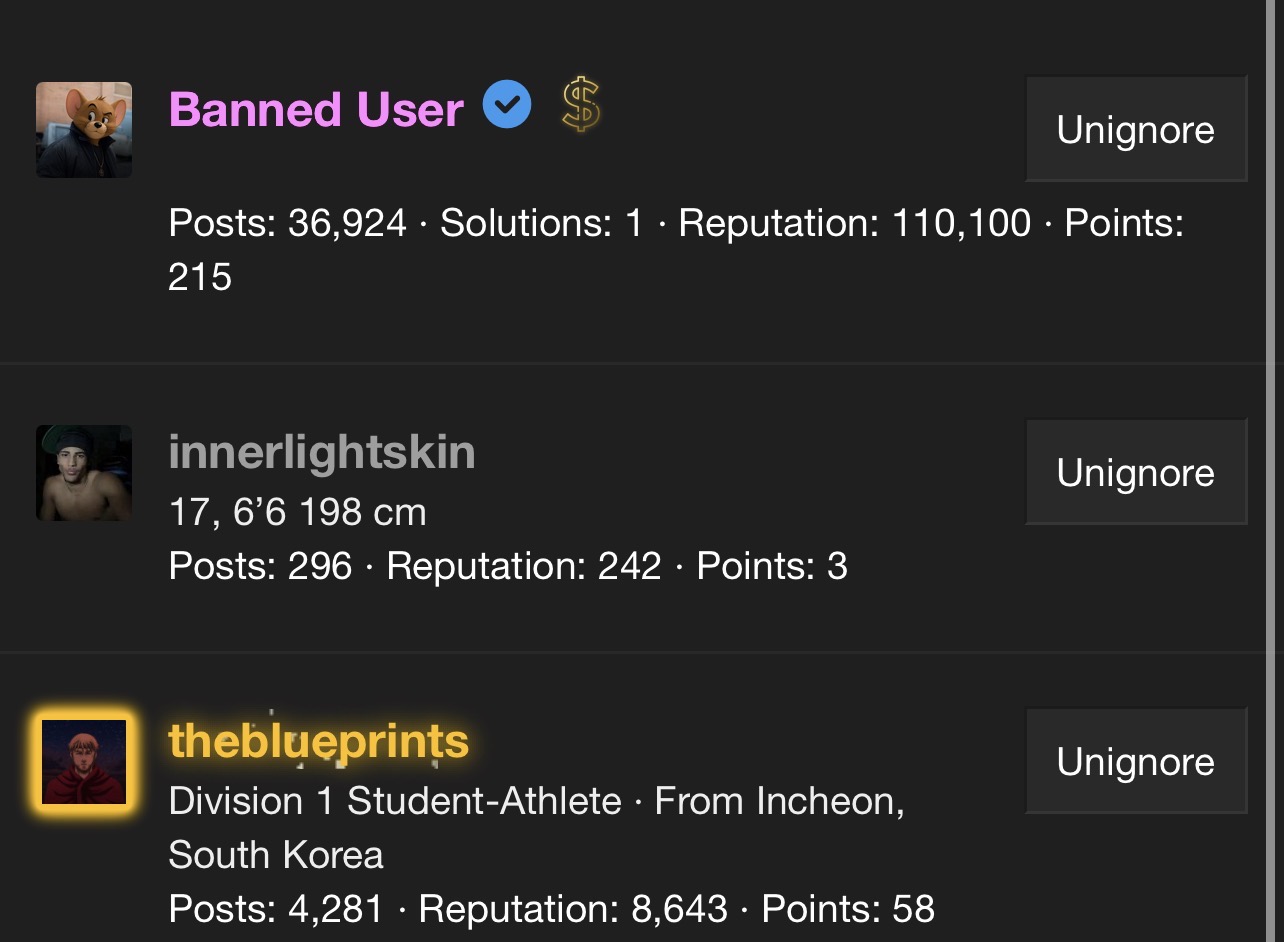Unignore the user theblueprints
The width and height of the screenshot is (1284, 942).
(1136, 761)
